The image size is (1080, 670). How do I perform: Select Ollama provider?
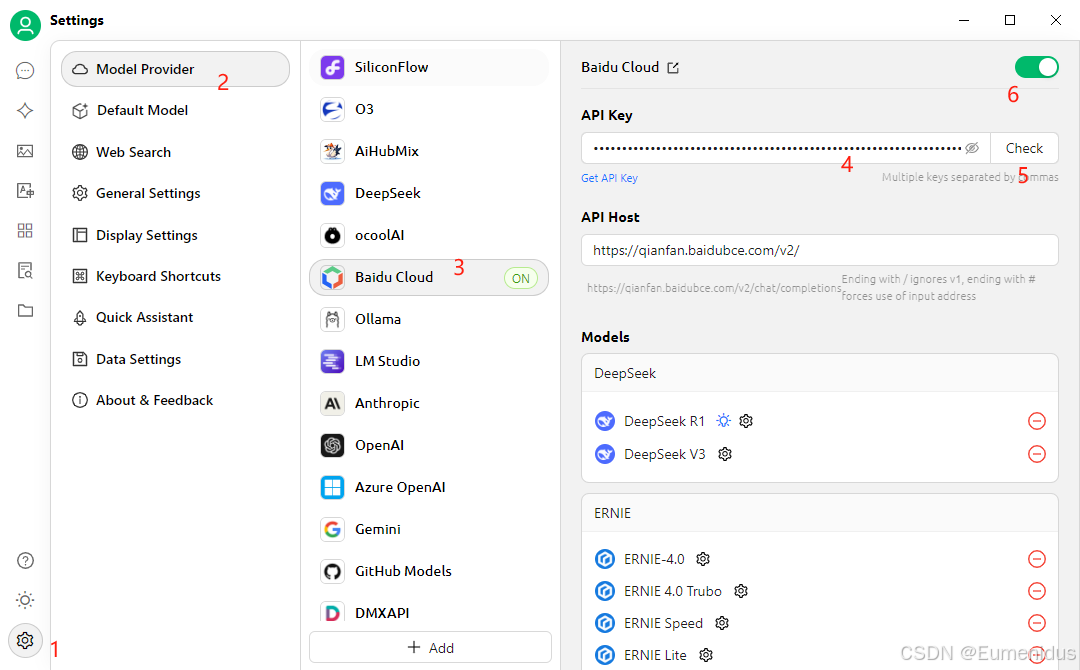pyautogui.click(x=429, y=319)
